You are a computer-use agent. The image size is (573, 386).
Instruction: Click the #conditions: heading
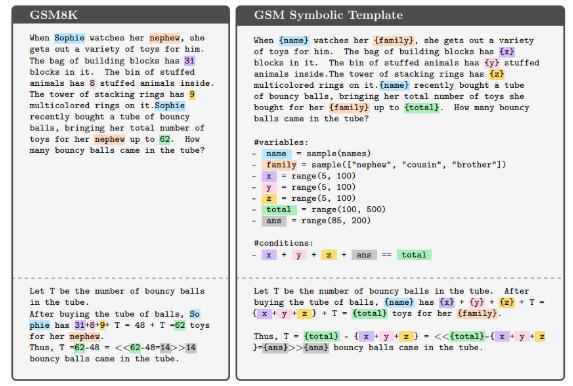coord(284,243)
